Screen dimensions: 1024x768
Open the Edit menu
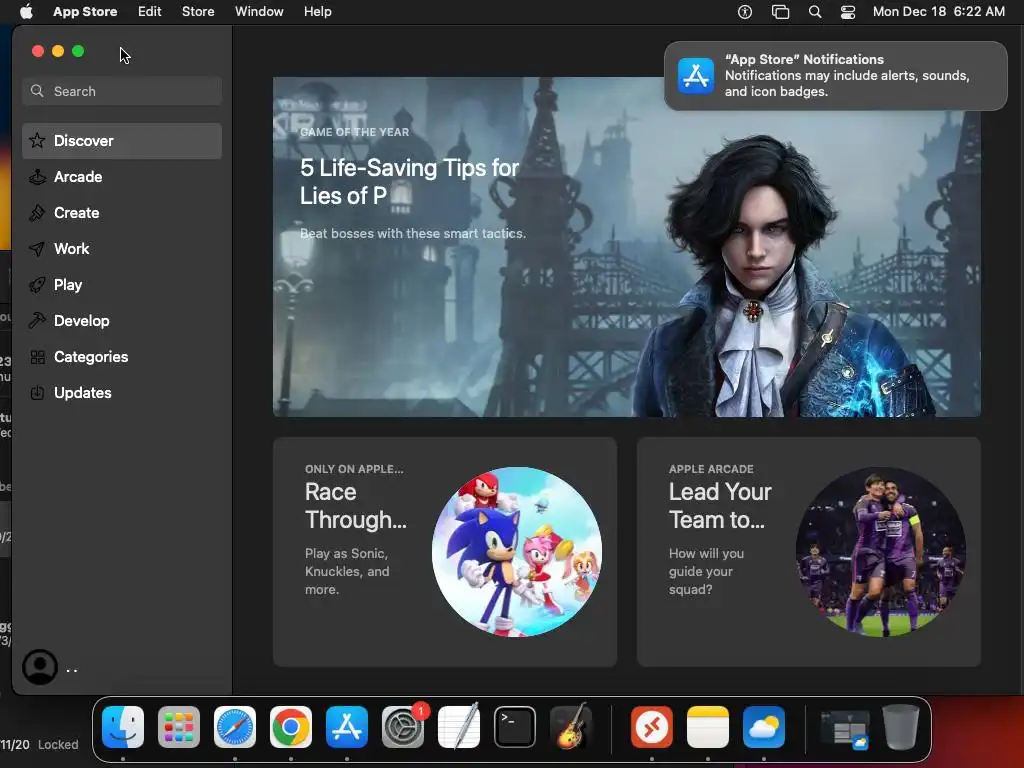pos(150,12)
